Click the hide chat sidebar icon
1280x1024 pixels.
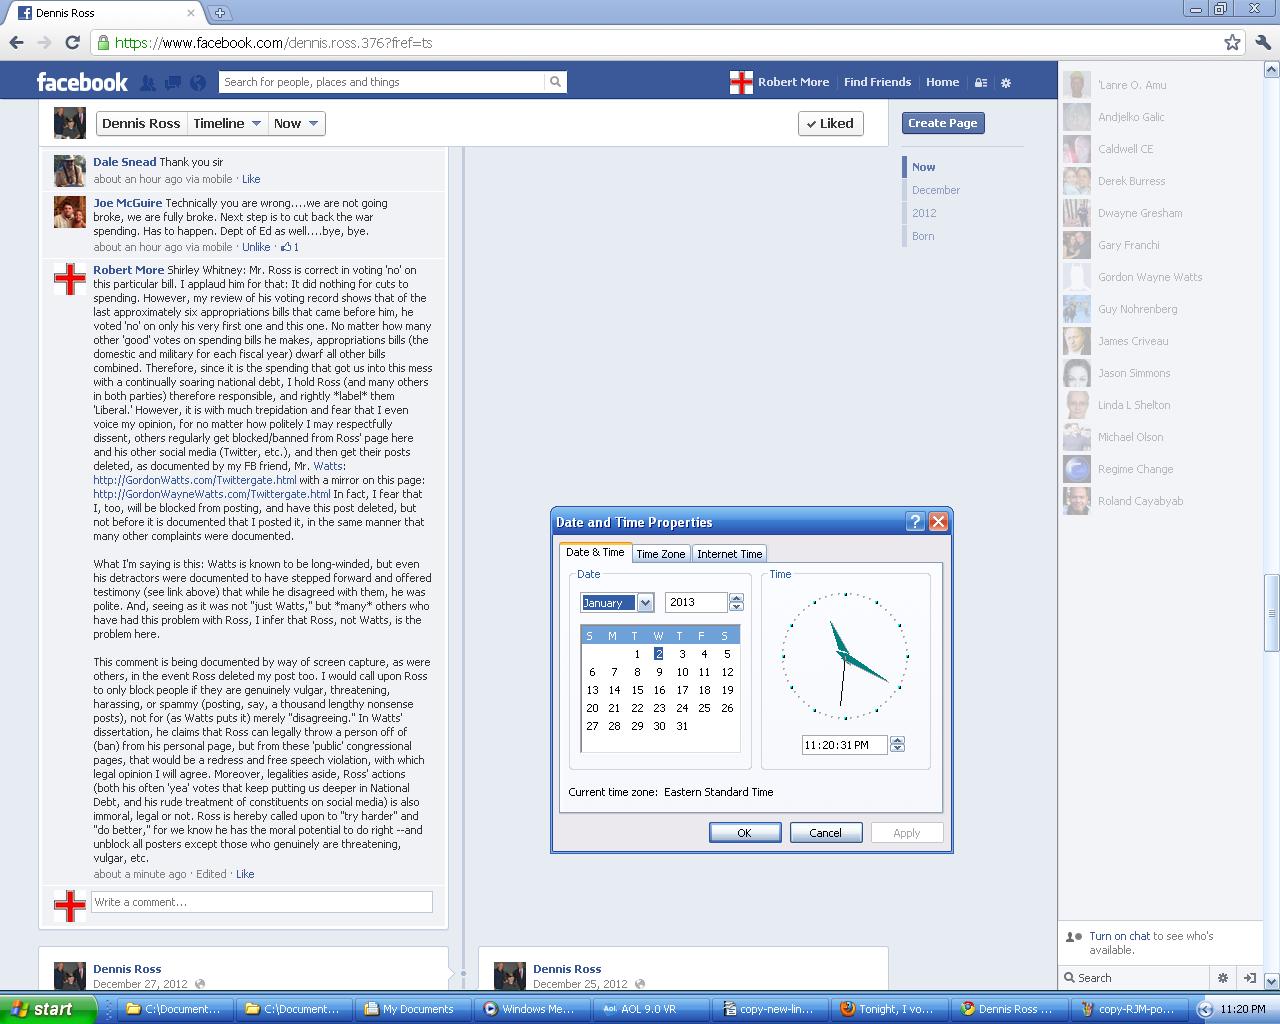click(x=1249, y=978)
